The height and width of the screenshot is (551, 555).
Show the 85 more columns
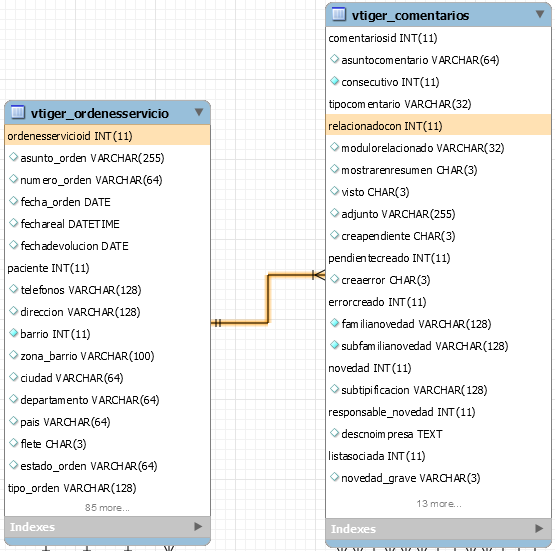[x=107, y=507]
